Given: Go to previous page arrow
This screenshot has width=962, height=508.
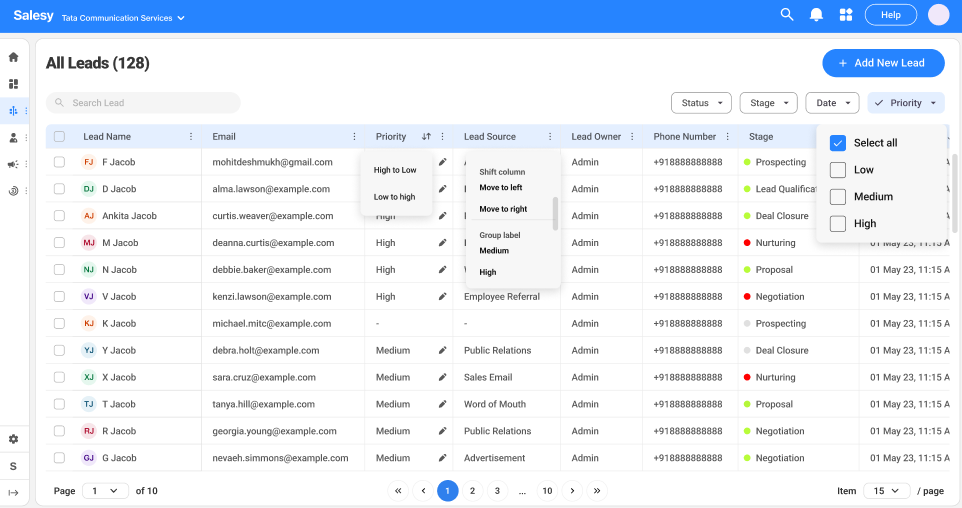Looking at the screenshot, I should tap(423, 491).
